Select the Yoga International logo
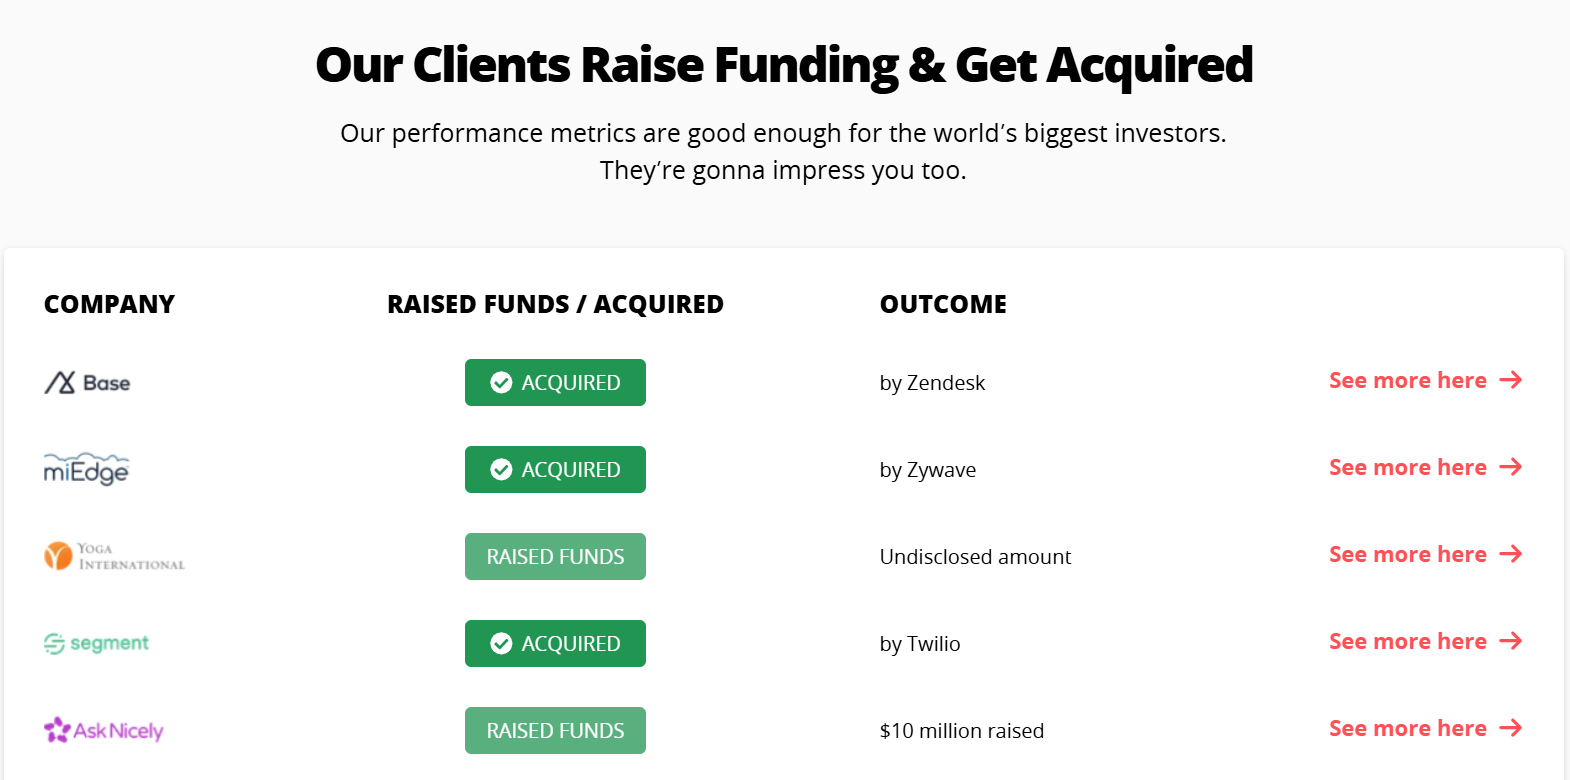The height and width of the screenshot is (780, 1570). tap(114, 556)
